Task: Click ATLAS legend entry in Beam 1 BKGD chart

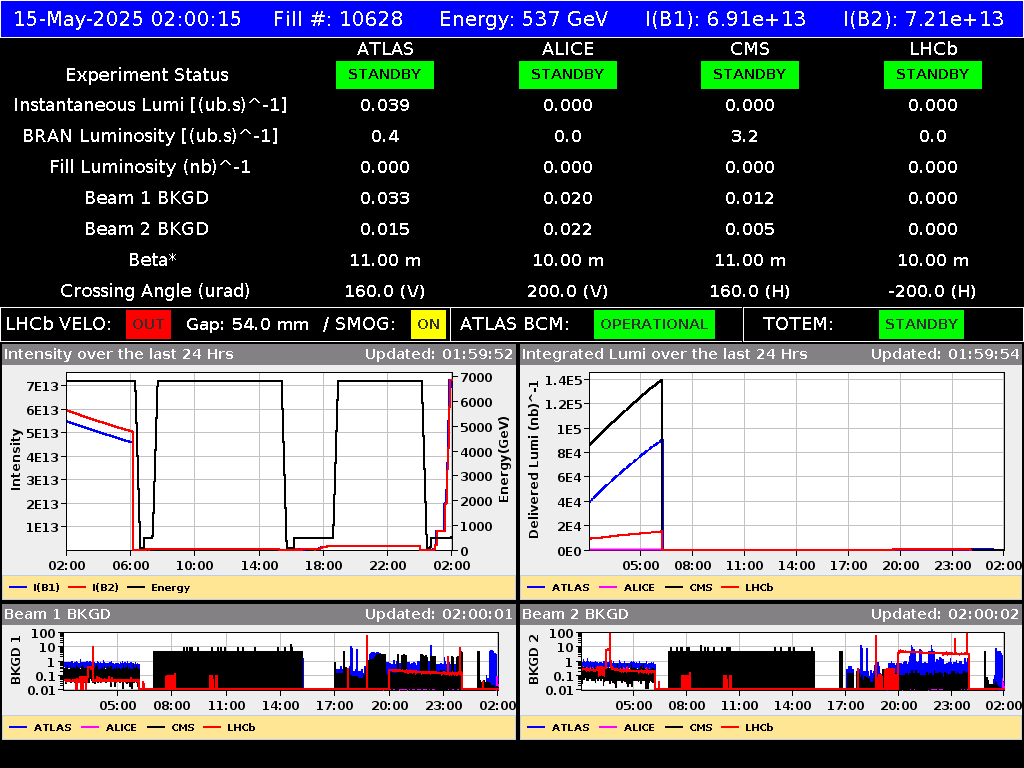Action: click(40, 727)
